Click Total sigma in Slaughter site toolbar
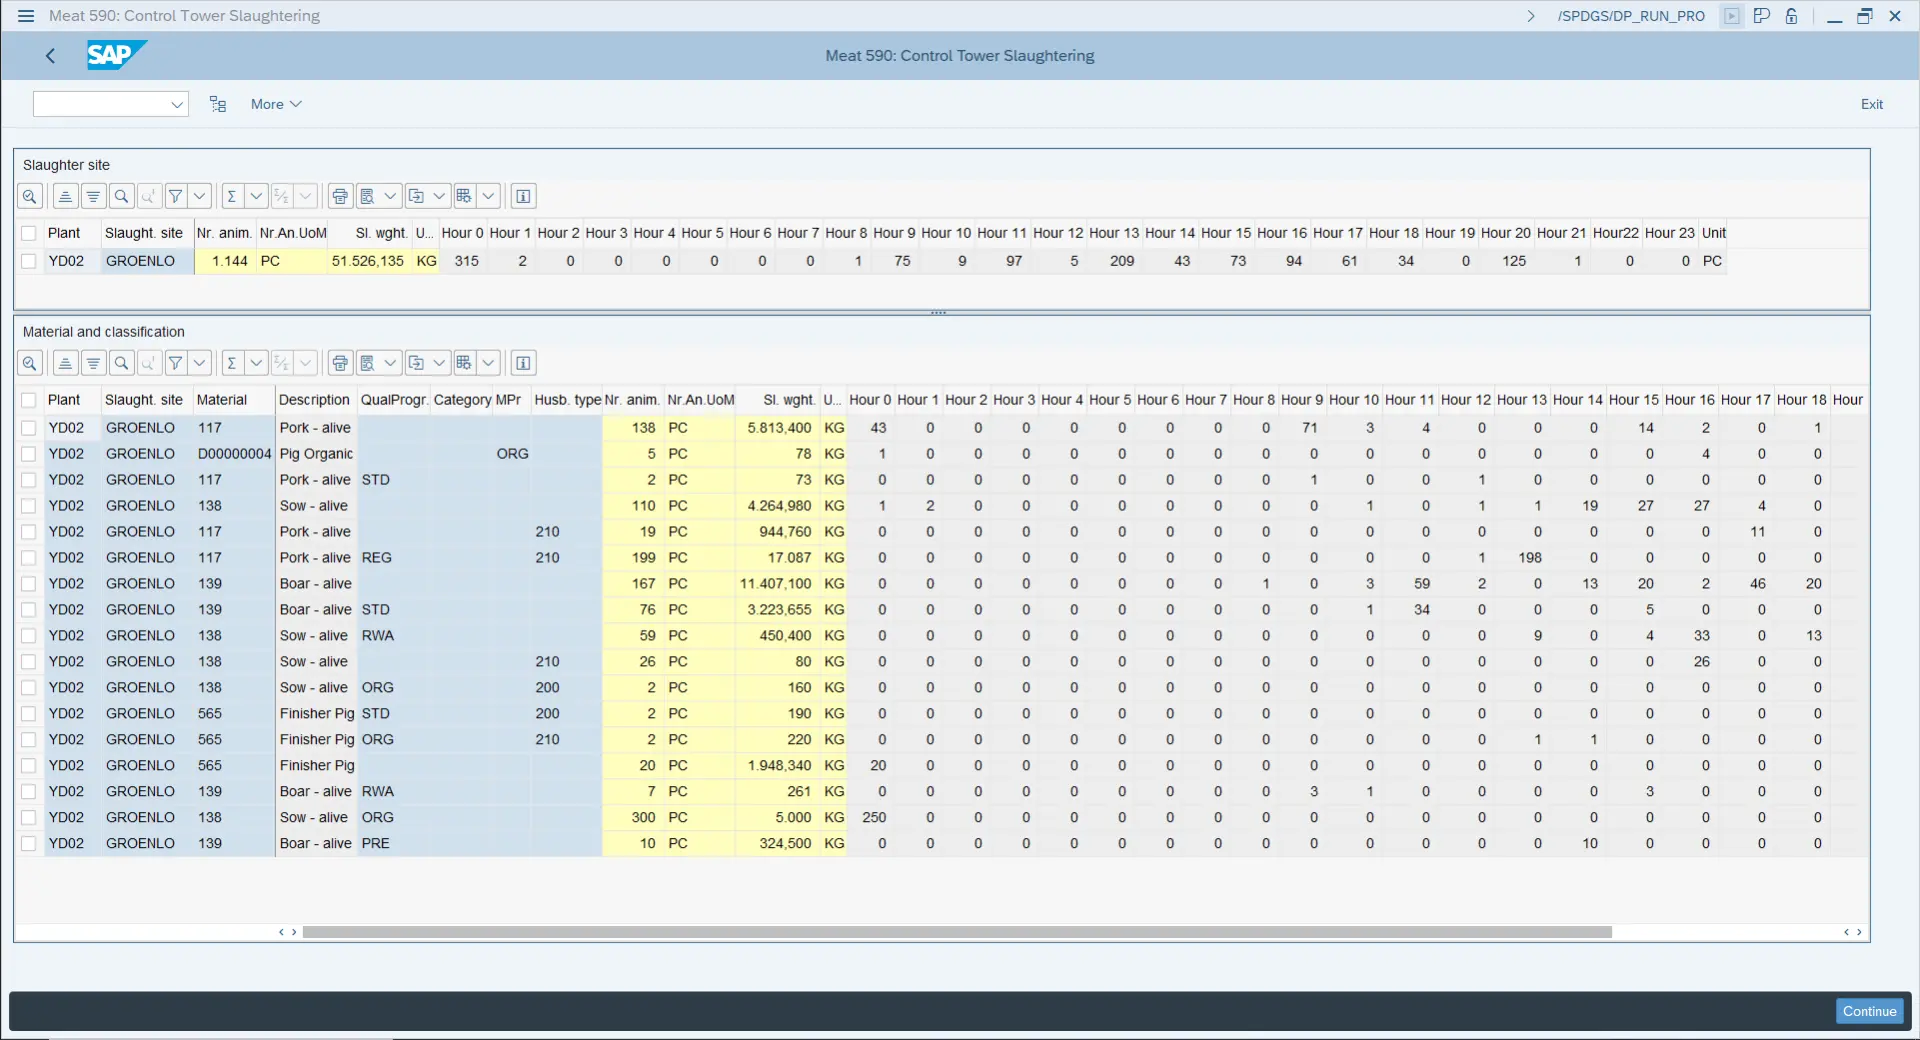Image resolution: width=1920 pixels, height=1040 pixels. click(231, 196)
